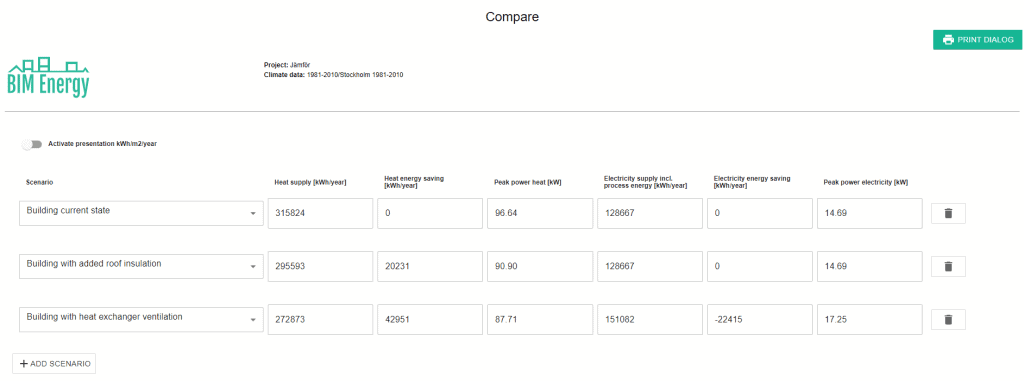Expand the Building current state dropdown
Viewport: 1024px width, 381px height.
[x=141, y=213]
